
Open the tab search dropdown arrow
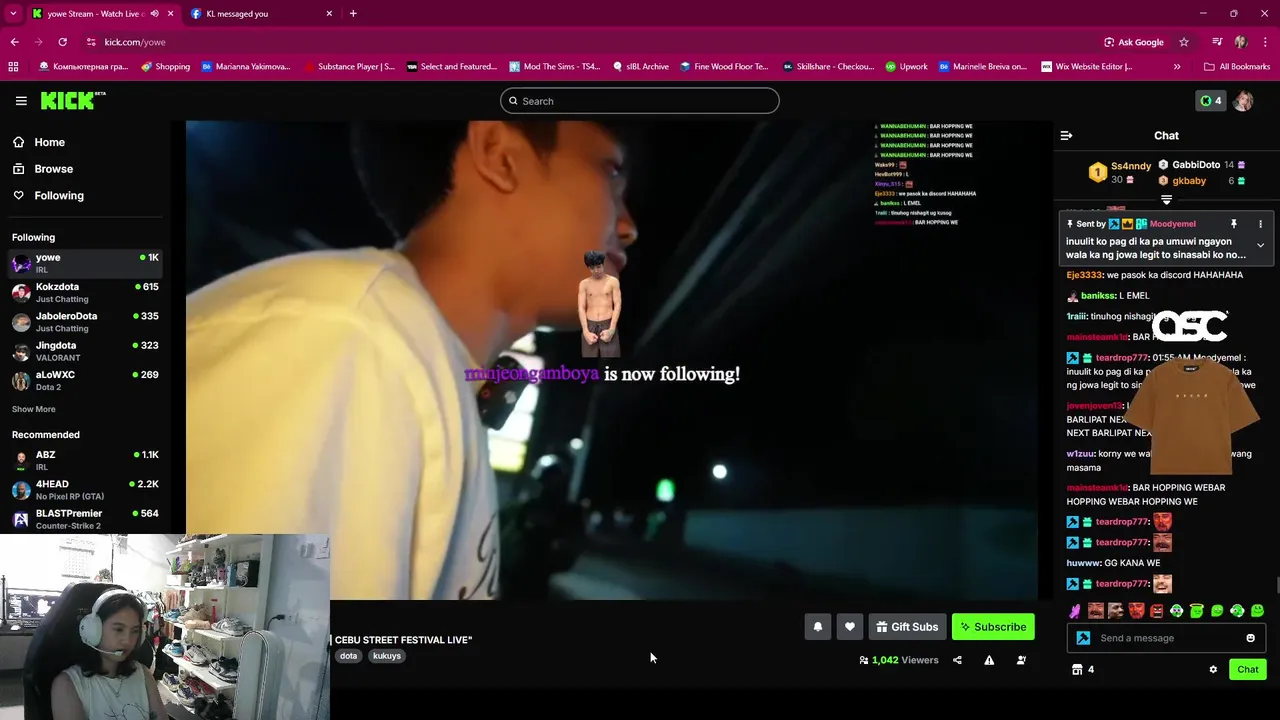pyautogui.click(x=13, y=14)
